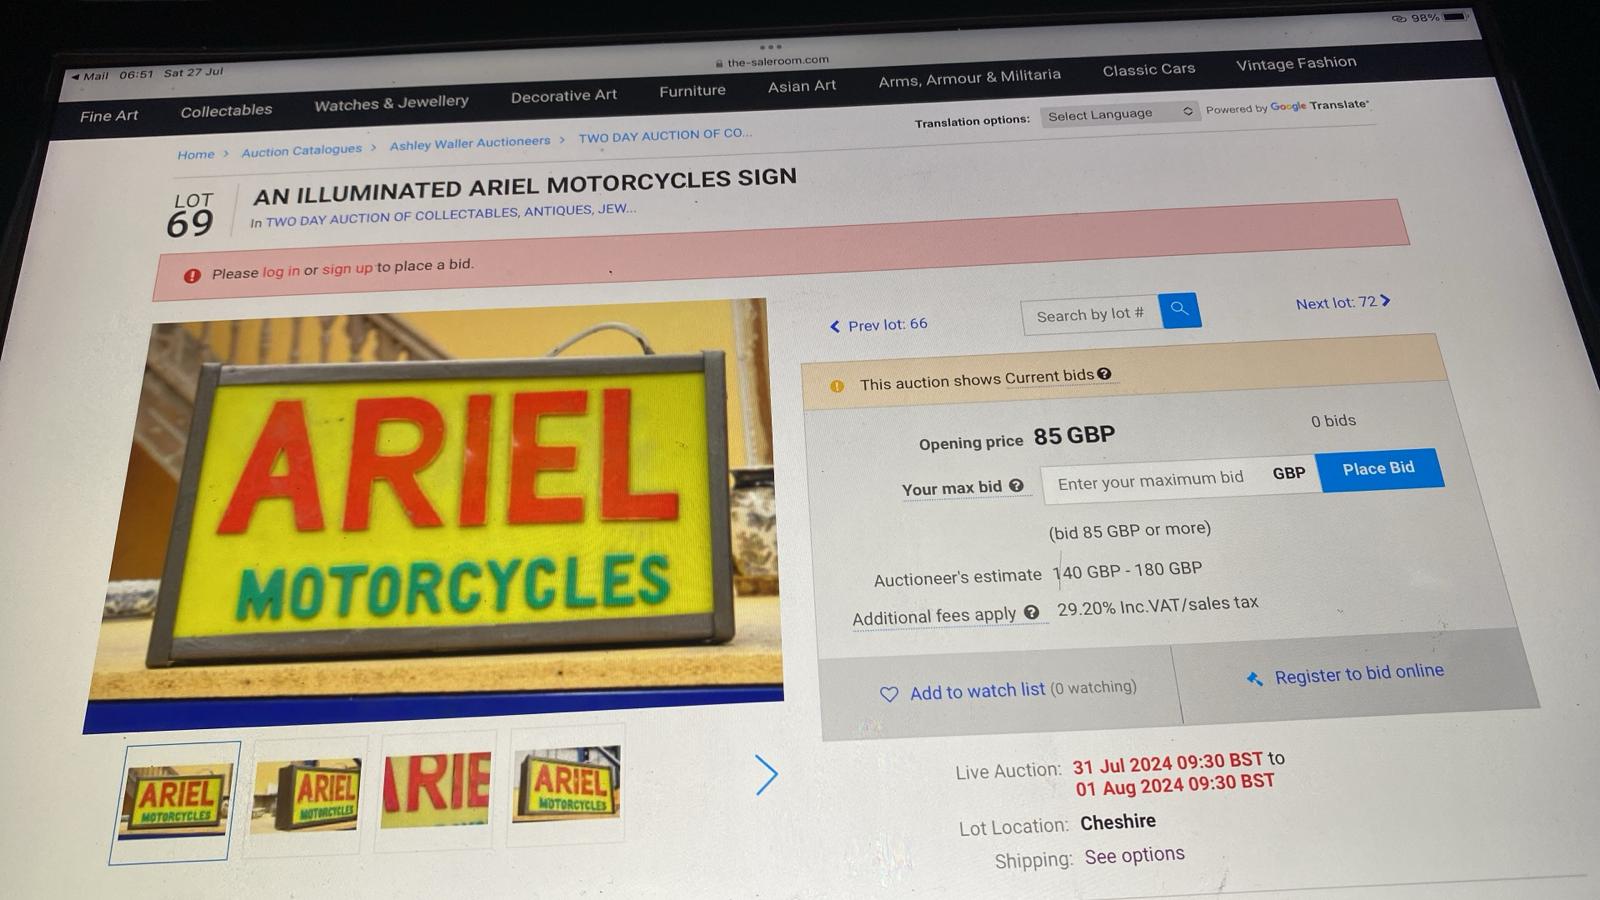
Task: Click the log in link
Action: pyautogui.click(x=281, y=271)
